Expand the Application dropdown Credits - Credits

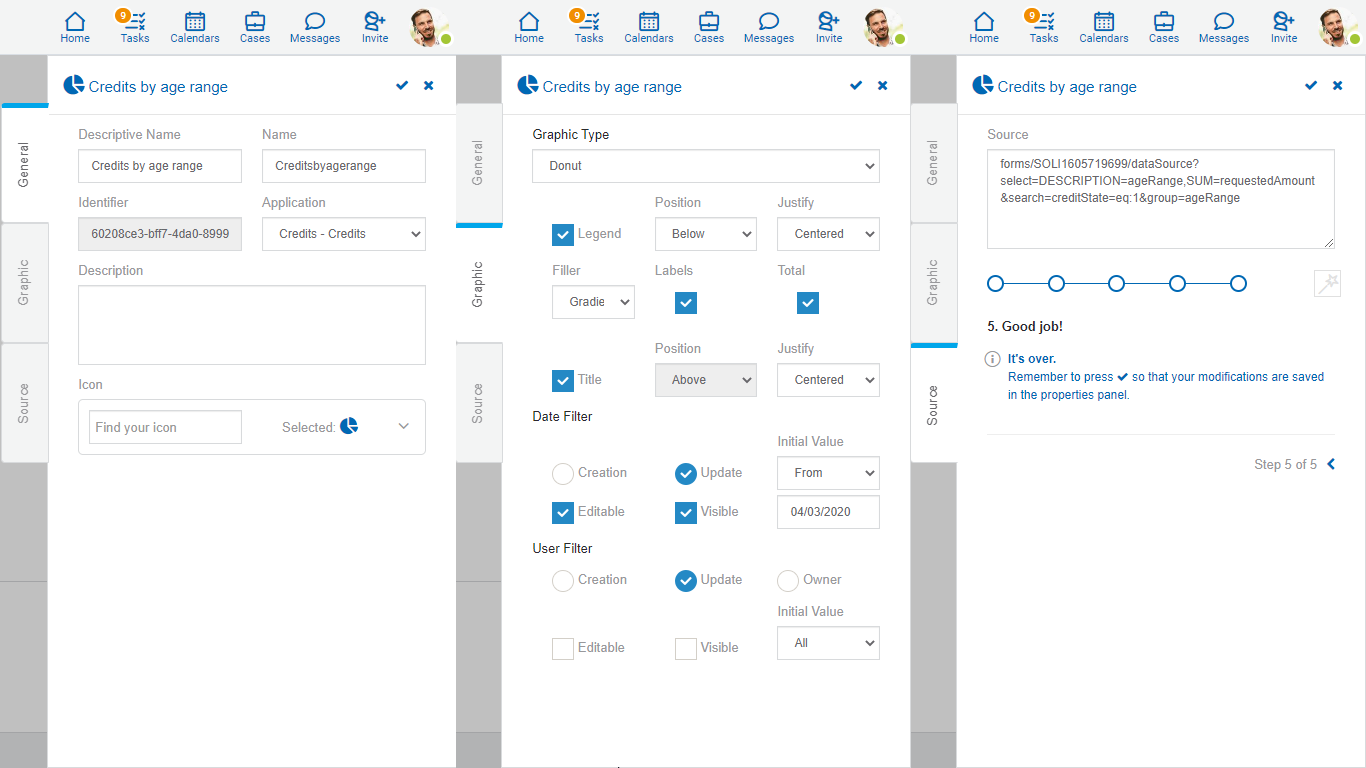coord(343,234)
